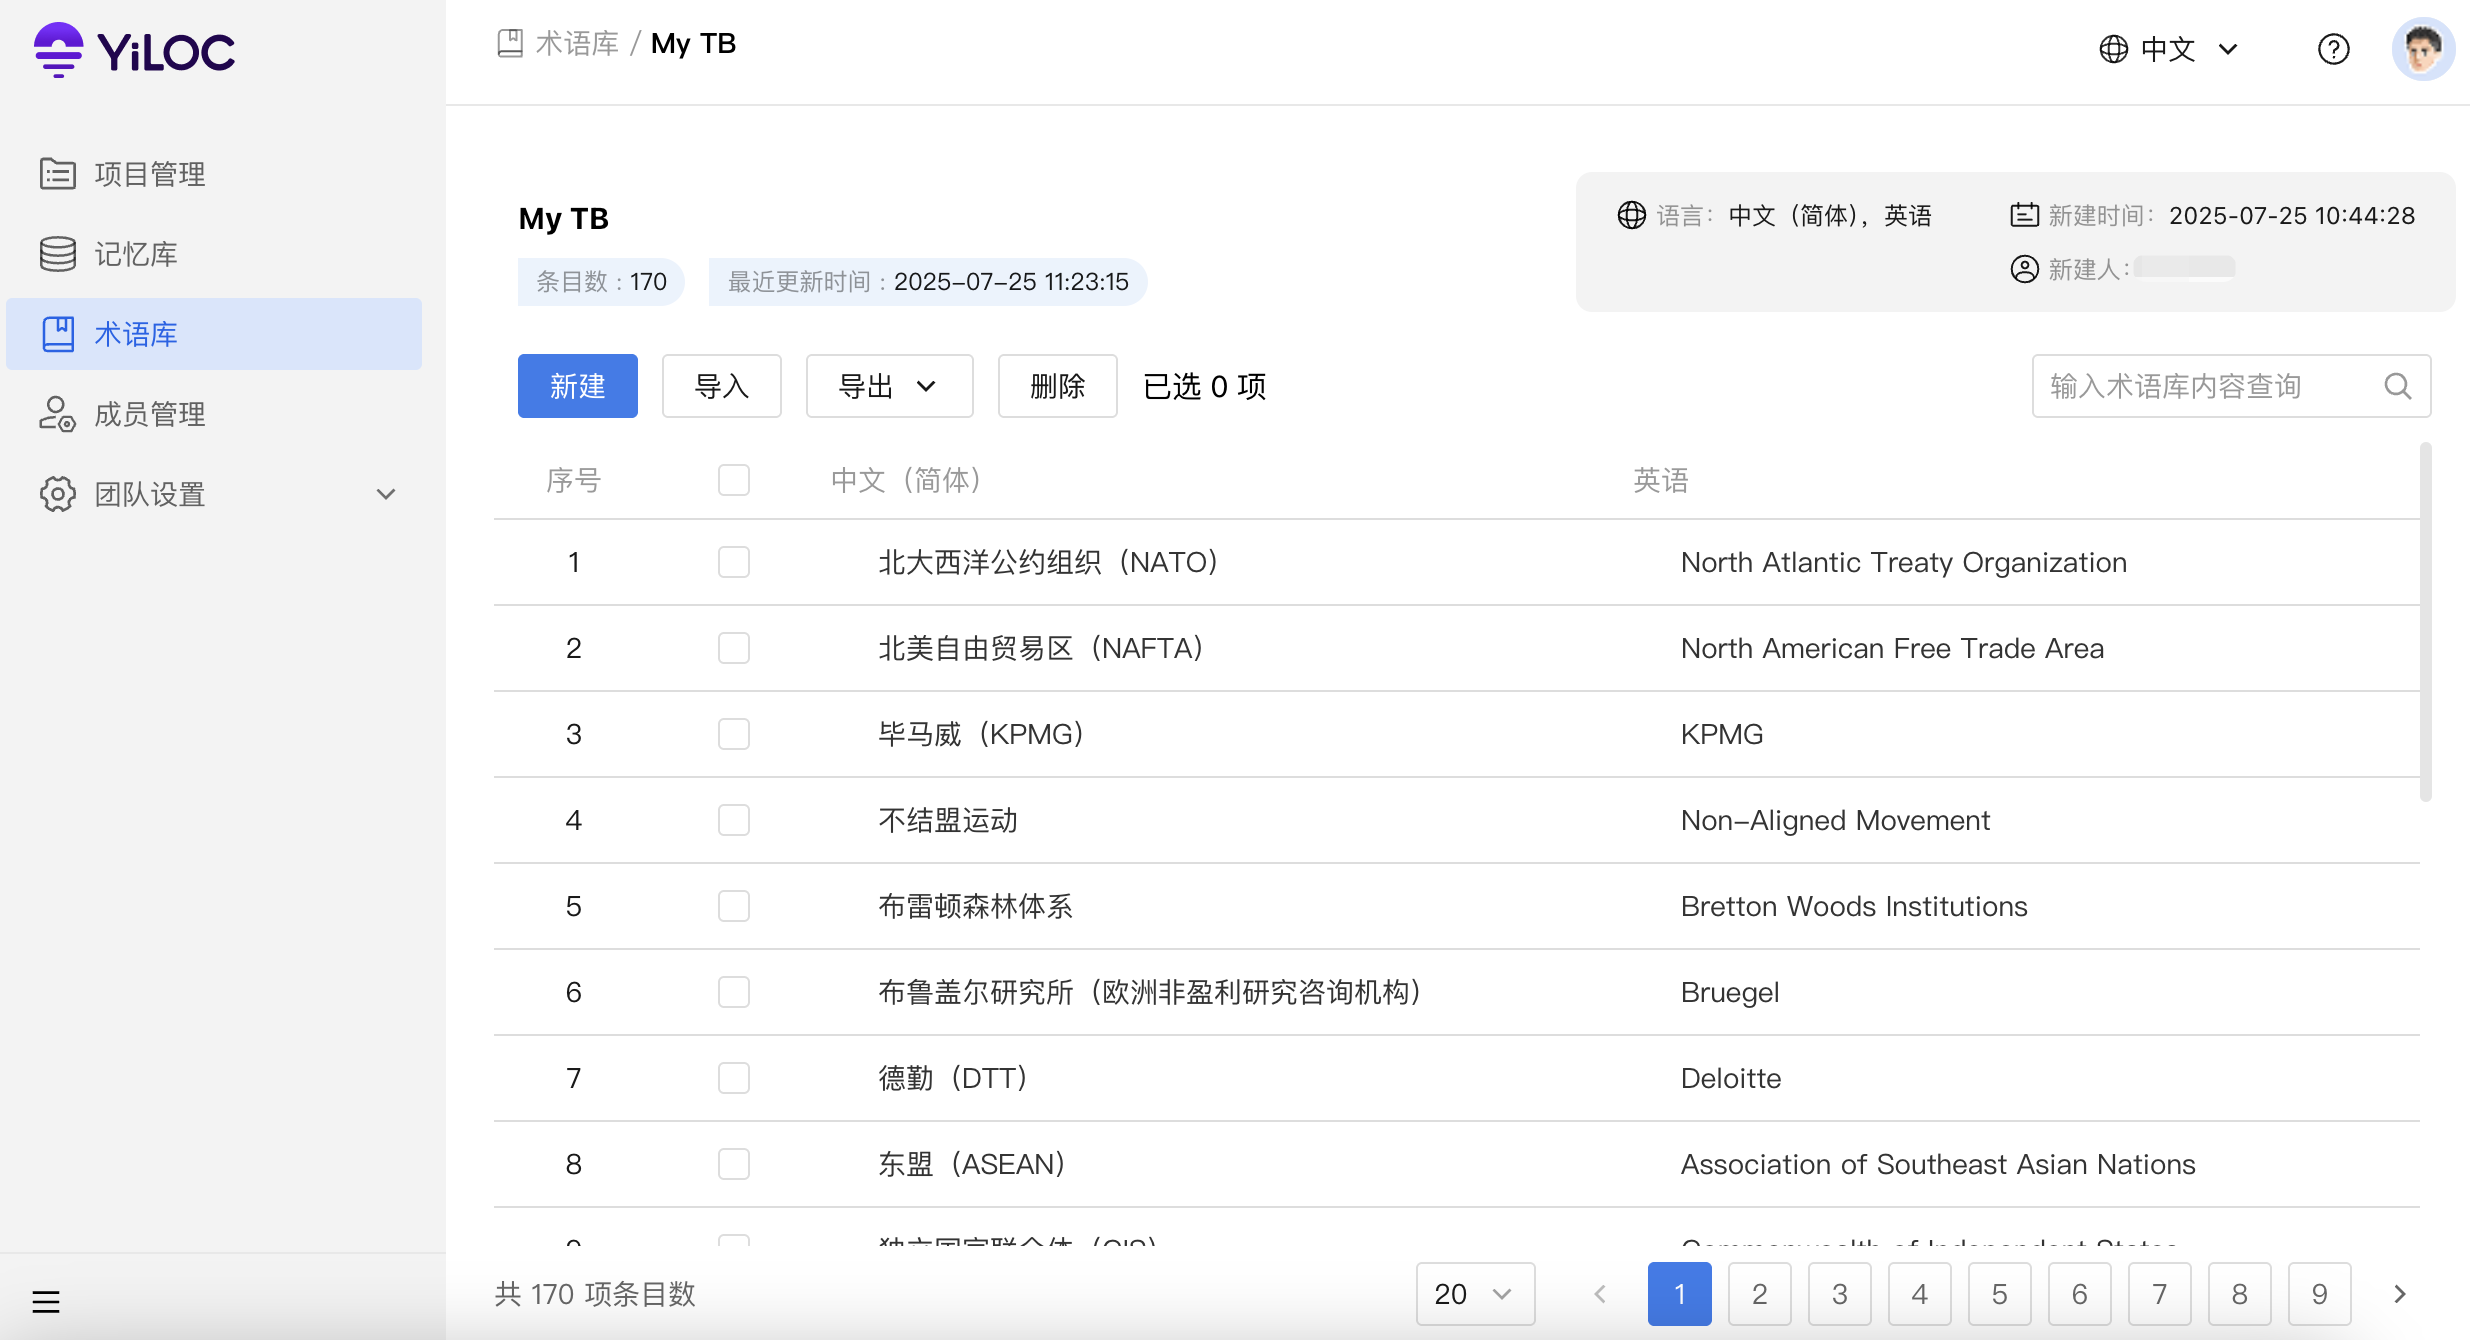Viewport: 2470px width, 1340px height.
Task: Open the 导出 export dropdown
Action: (x=889, y=386)
